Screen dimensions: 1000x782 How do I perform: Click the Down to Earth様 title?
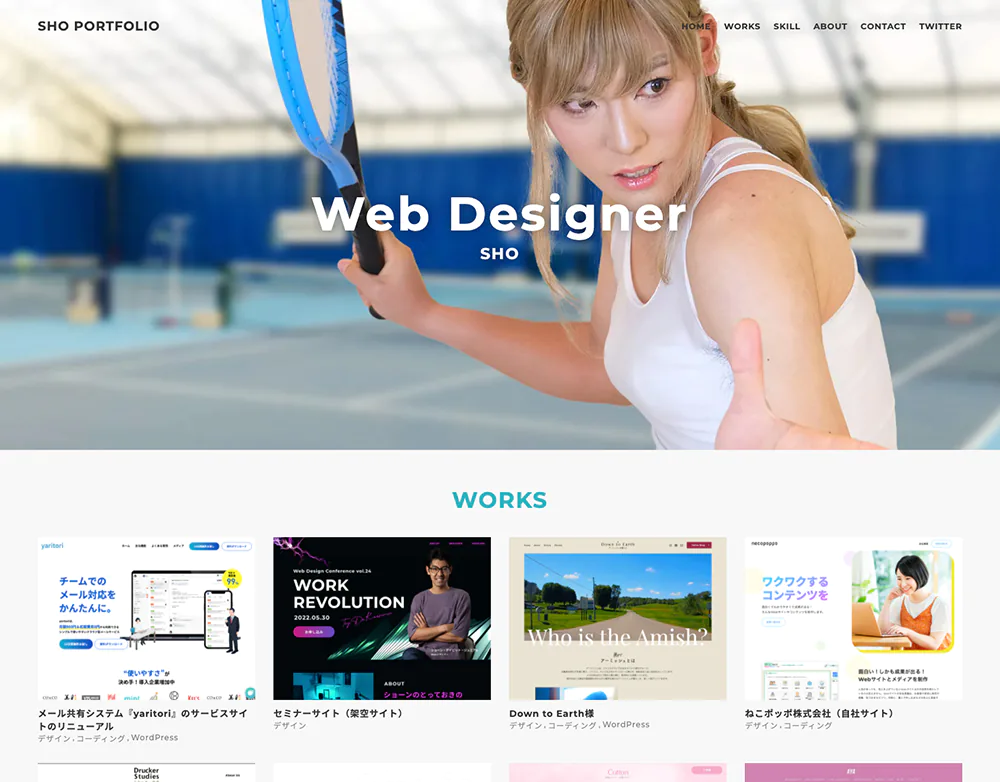tap(551, 714)
